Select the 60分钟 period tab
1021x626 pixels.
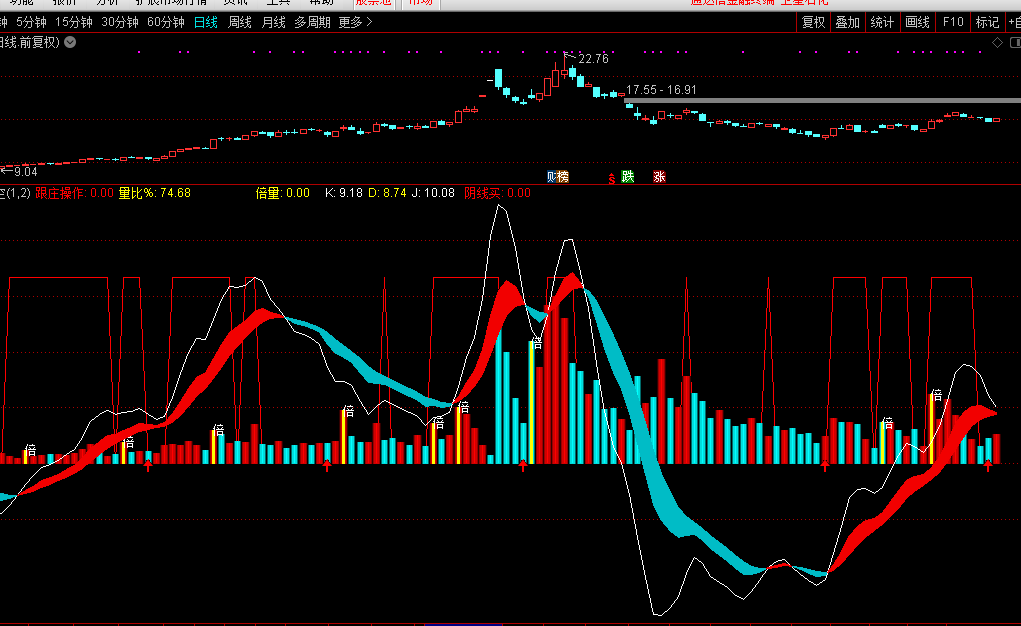pyautogui.click(x=165, y=22)
